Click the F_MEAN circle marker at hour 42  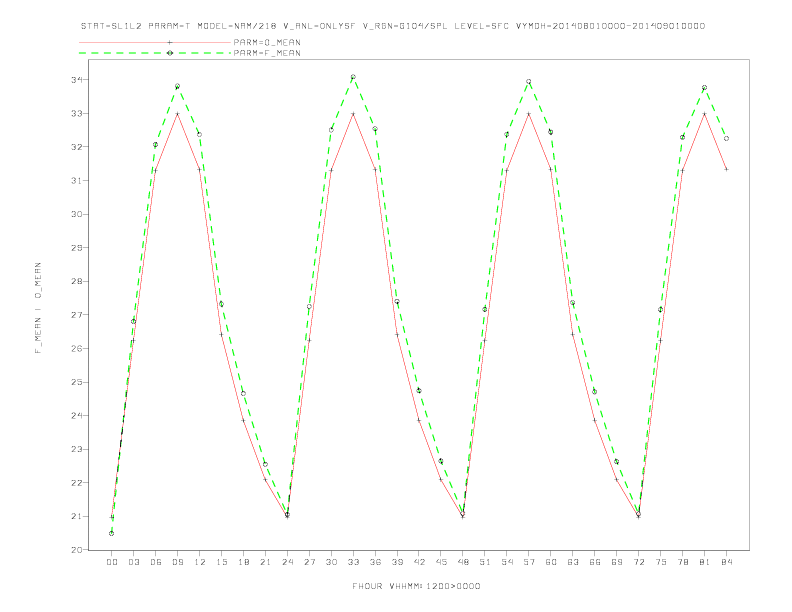(419, 390)
